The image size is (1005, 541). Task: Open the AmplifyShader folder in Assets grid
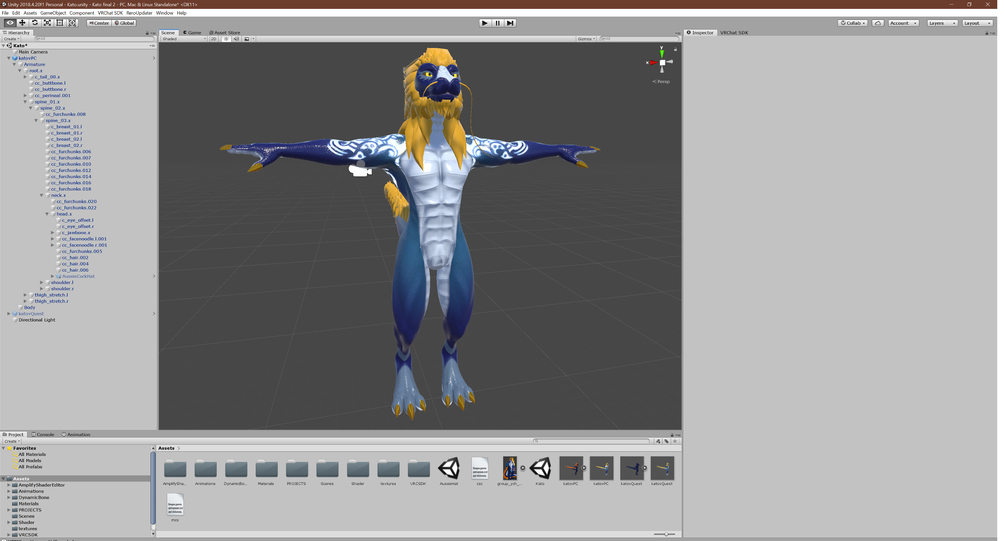pos(175,470)
